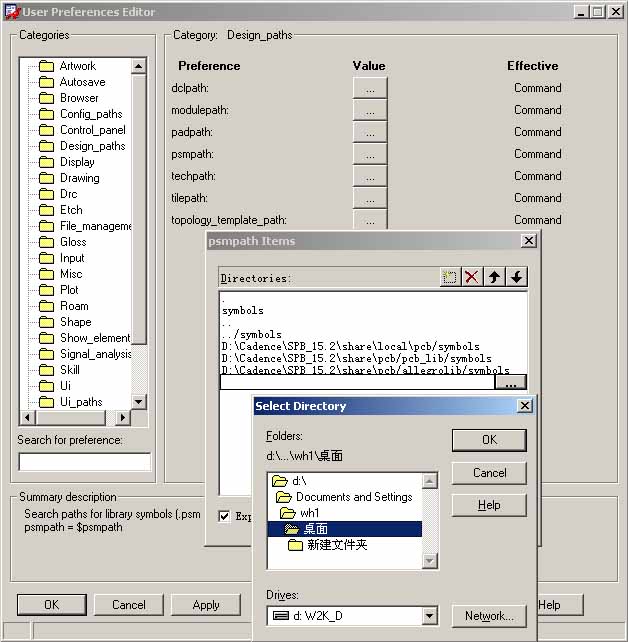Click the Network... button

point(489,616)
